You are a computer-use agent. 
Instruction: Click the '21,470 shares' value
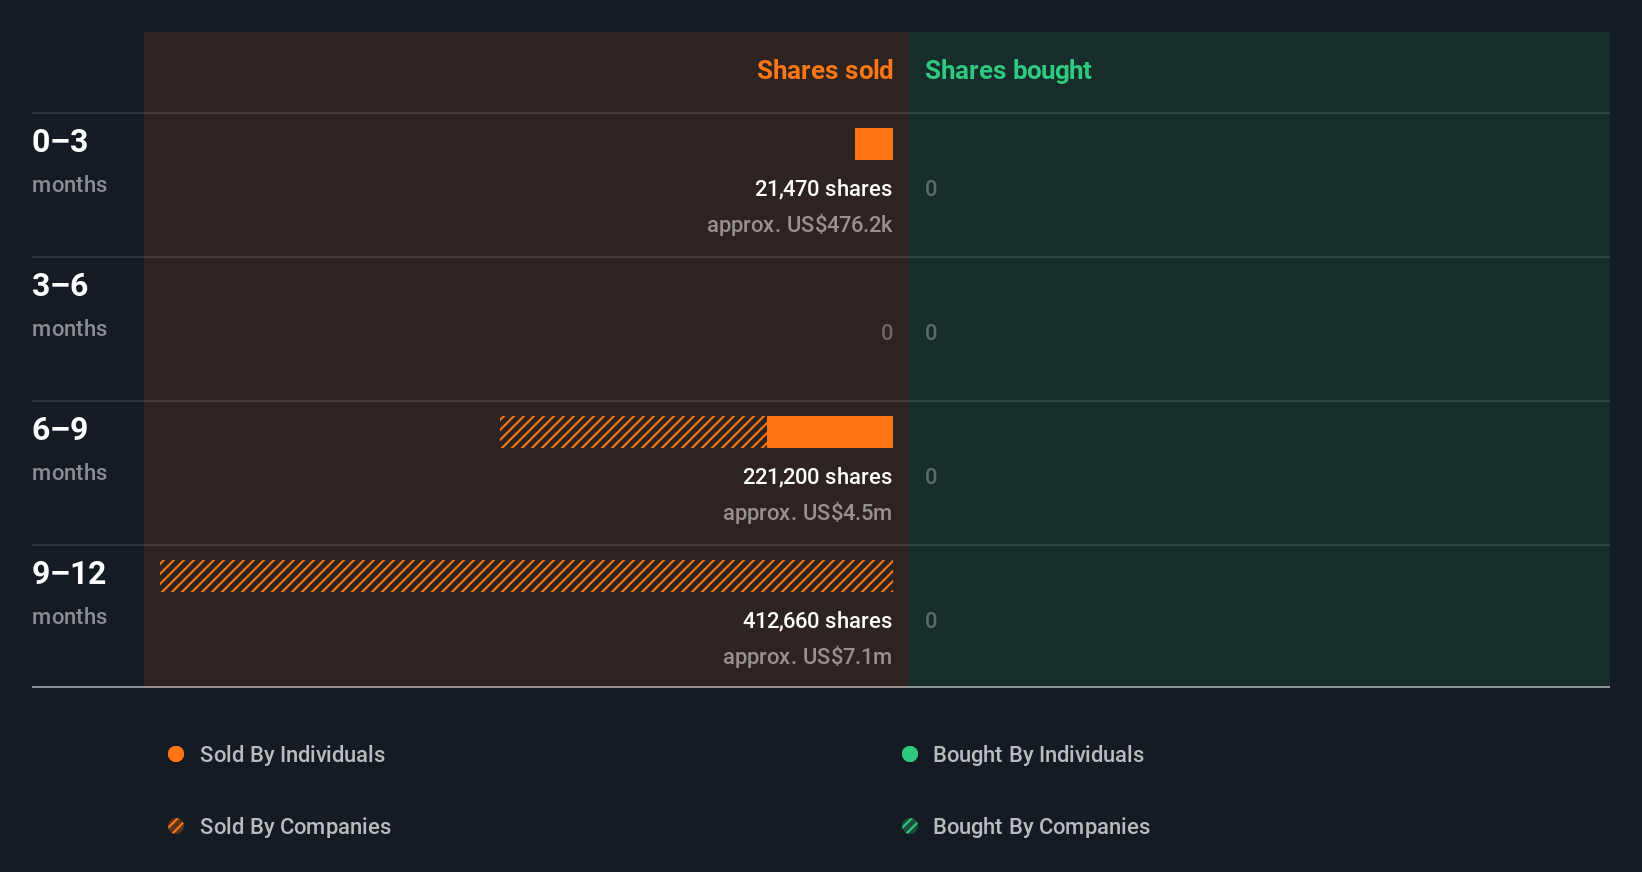pos(823,188)
